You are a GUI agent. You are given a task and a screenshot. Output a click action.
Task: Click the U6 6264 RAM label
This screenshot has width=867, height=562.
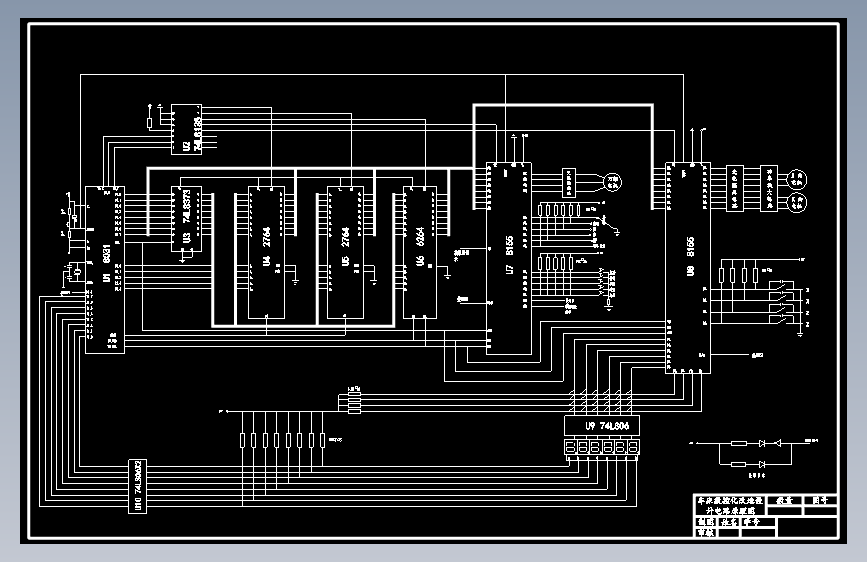[420, 246]
